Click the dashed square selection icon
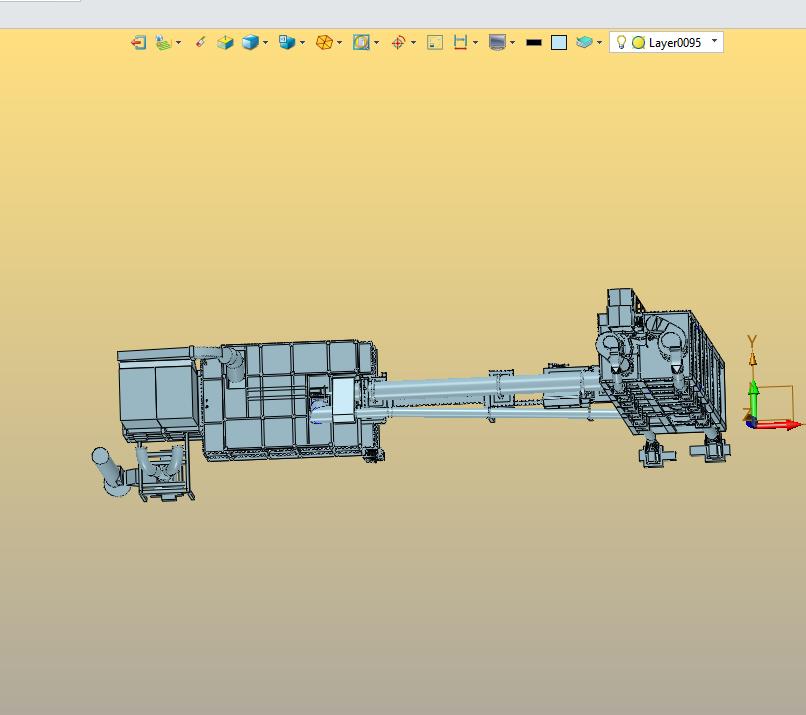 coord(435,42)
